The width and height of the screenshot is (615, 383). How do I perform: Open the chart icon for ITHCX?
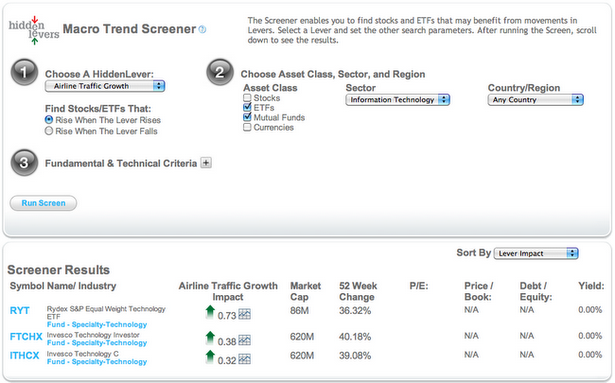[x=244, y=359]
